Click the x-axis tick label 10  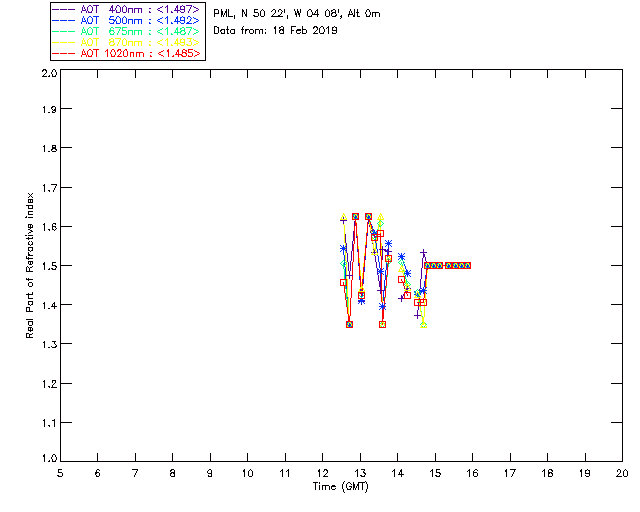click(247, 473)
